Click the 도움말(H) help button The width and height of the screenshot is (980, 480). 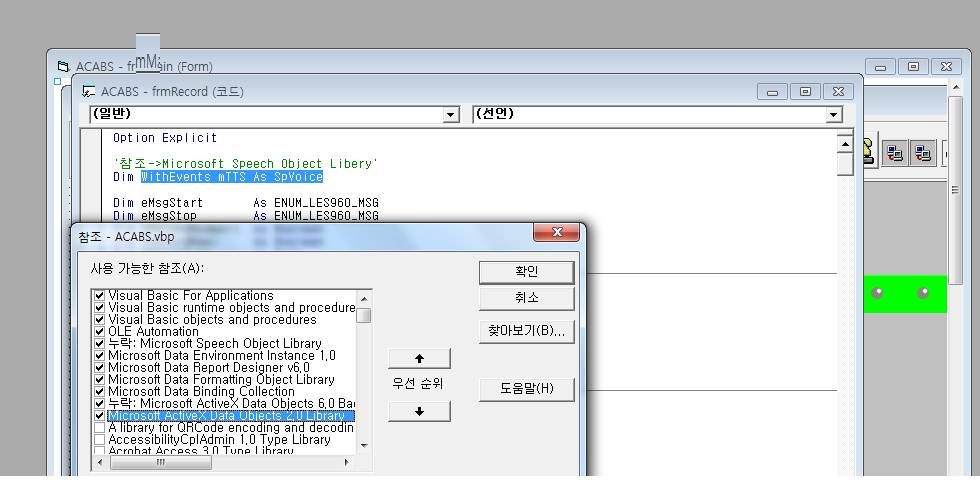pos(526,389)
